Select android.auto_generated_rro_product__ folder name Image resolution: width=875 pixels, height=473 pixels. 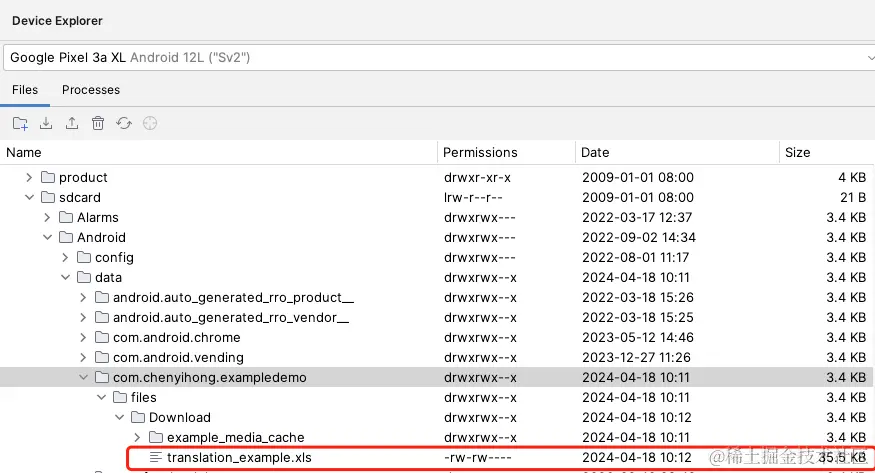233,297
